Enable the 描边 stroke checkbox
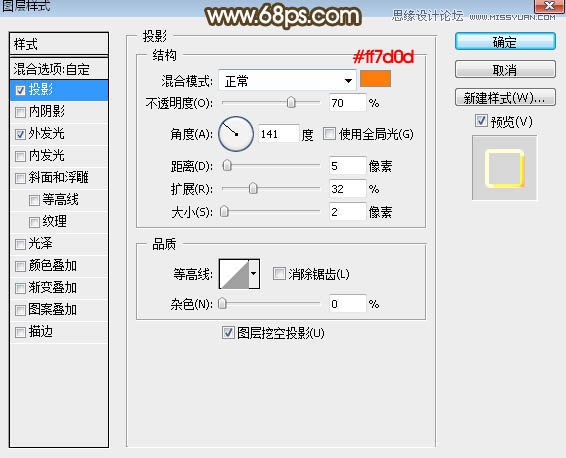Image resolution: width=566 pixels, height=458 pixels. (20, 332)
